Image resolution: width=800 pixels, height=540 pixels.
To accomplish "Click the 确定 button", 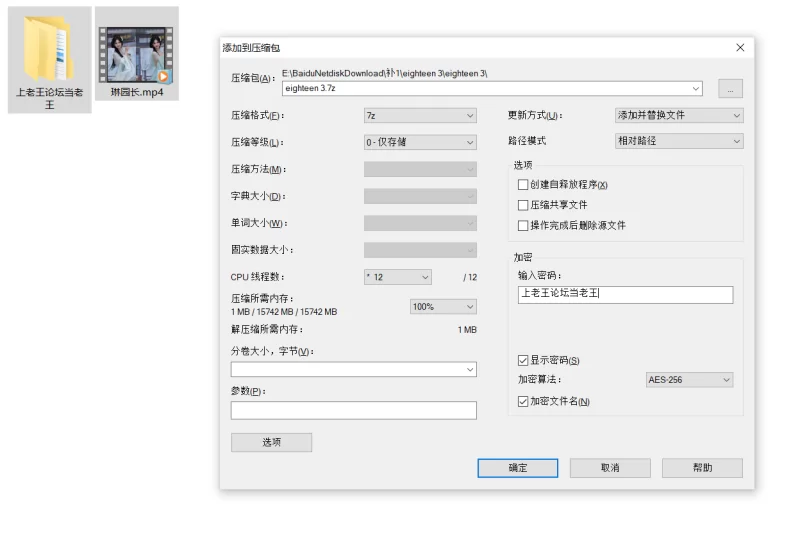I will 517,468.
